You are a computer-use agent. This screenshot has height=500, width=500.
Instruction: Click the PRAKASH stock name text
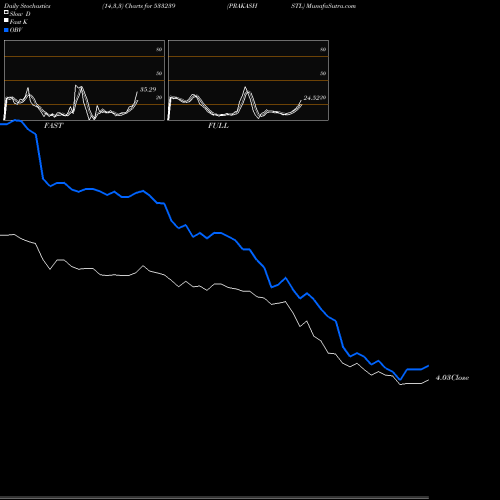coord(242,6)
